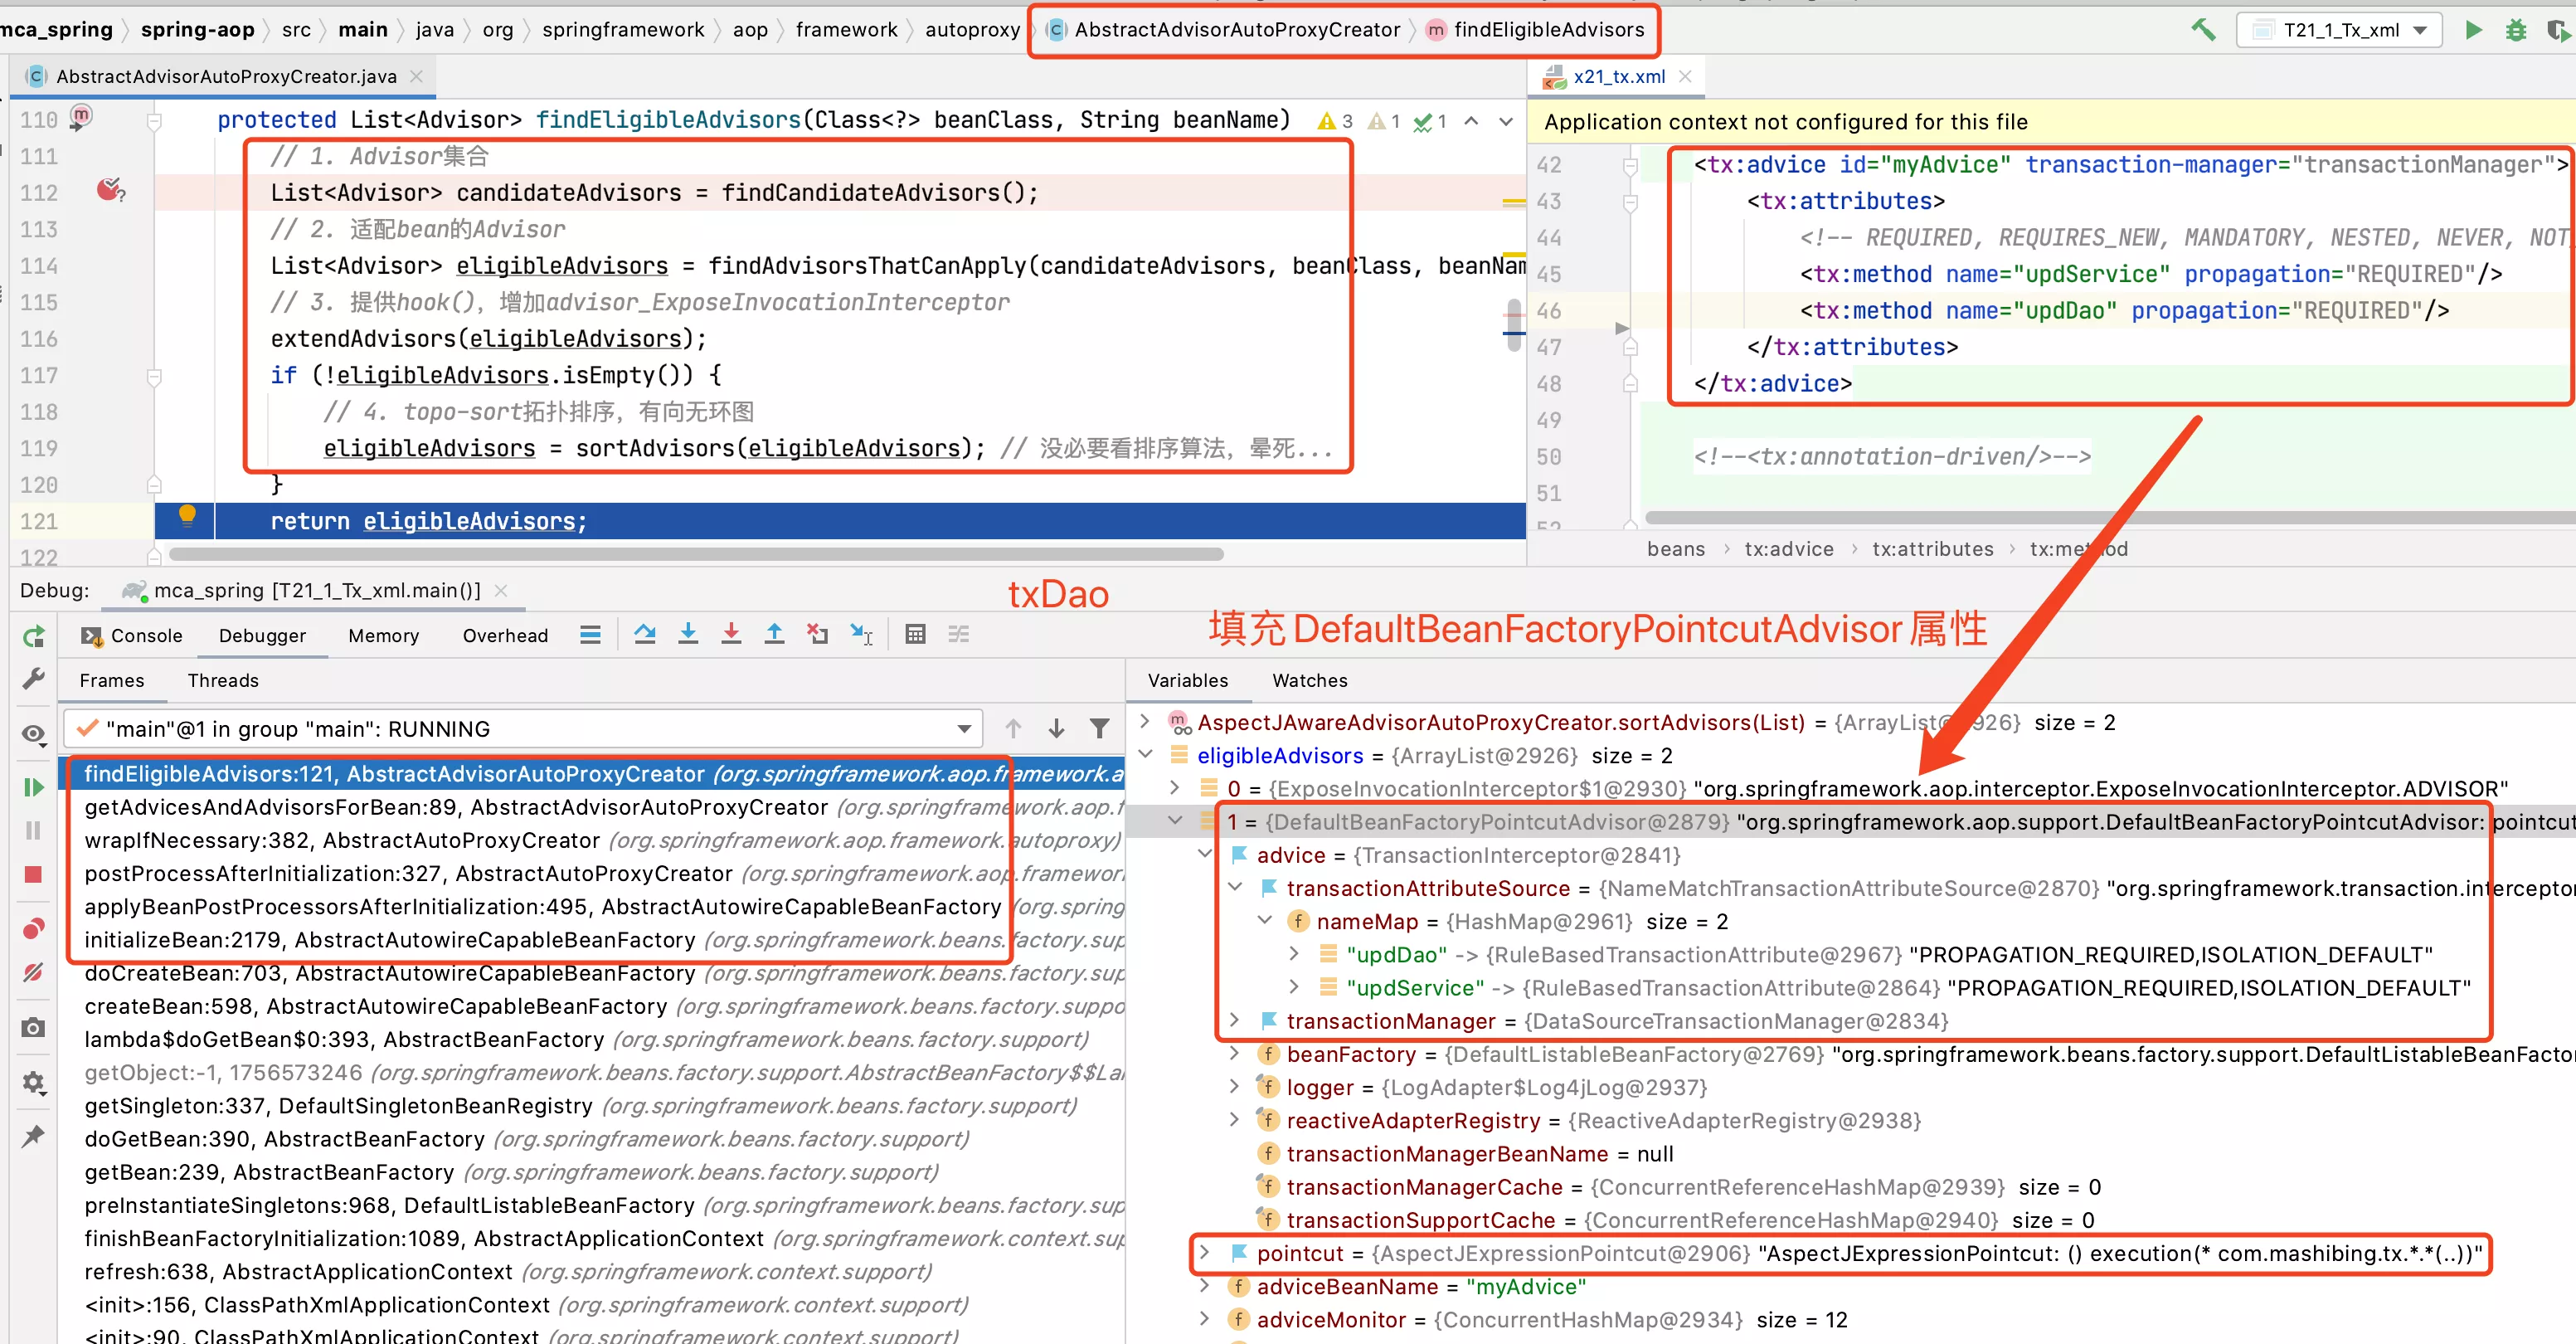Click the XML editor horizontal scrollbar
2576x1344 pixels.
[x=2109, y=518]
